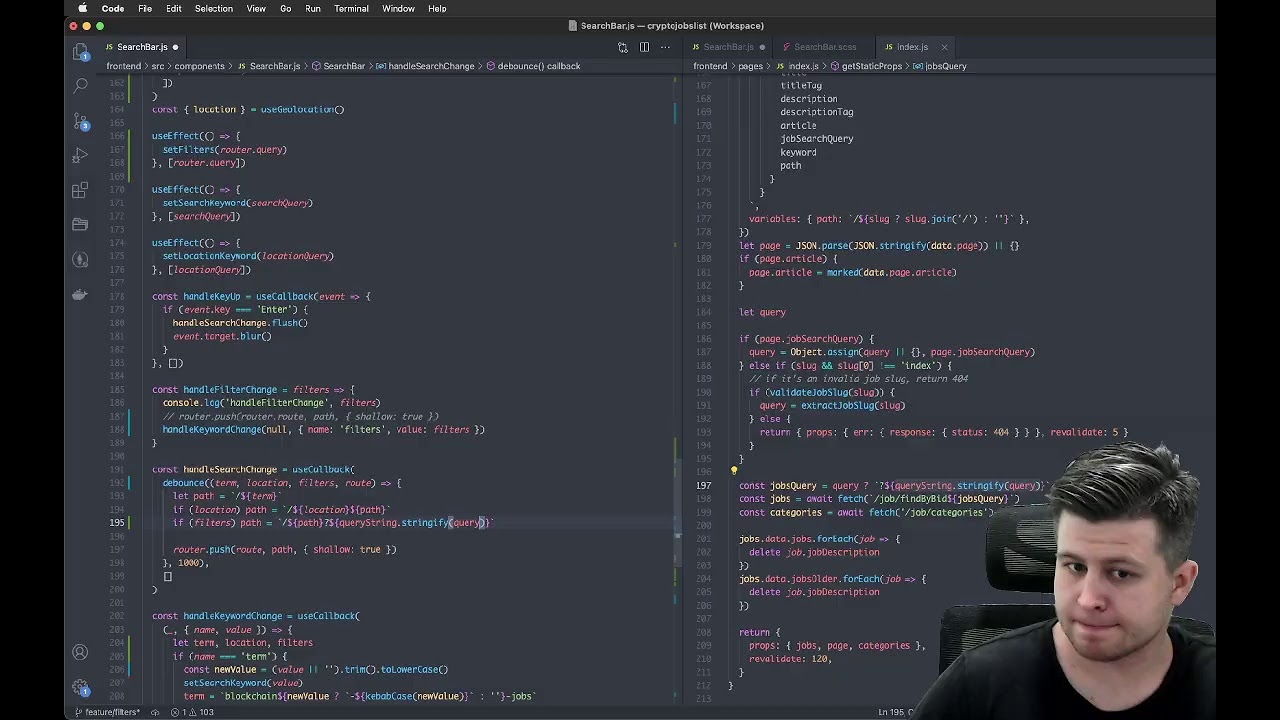This screenshot has height=720, width=1280.
Task: Click line number 195 in left editor
Action: click(x=117, y=522)
